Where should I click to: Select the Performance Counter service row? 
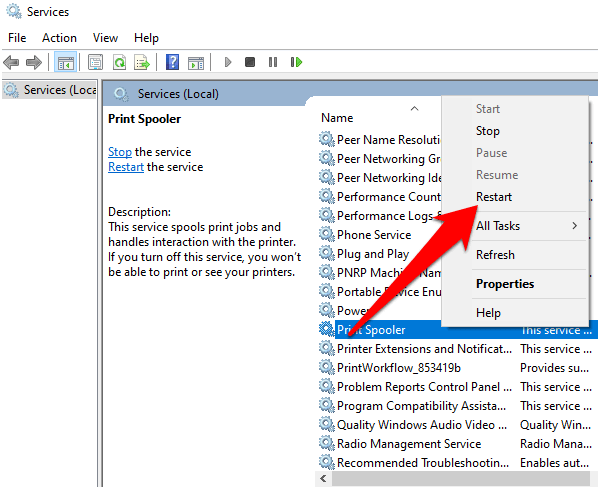click(388, 197)
